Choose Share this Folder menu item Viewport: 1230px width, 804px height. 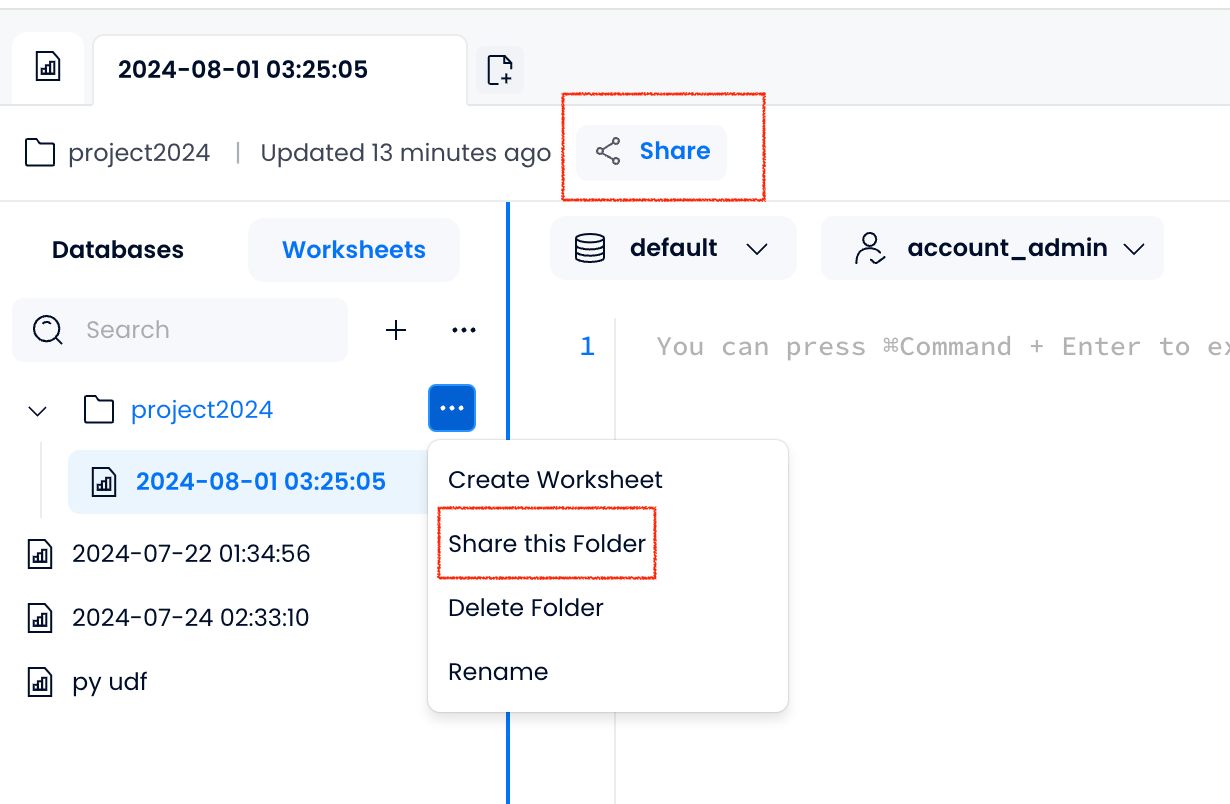[547, 544]
